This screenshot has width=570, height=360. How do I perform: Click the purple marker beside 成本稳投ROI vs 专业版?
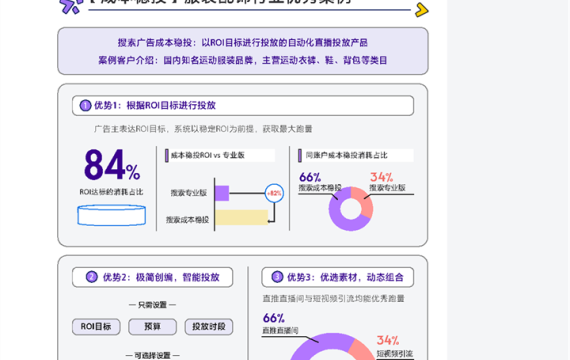click(x=167, y=155)
